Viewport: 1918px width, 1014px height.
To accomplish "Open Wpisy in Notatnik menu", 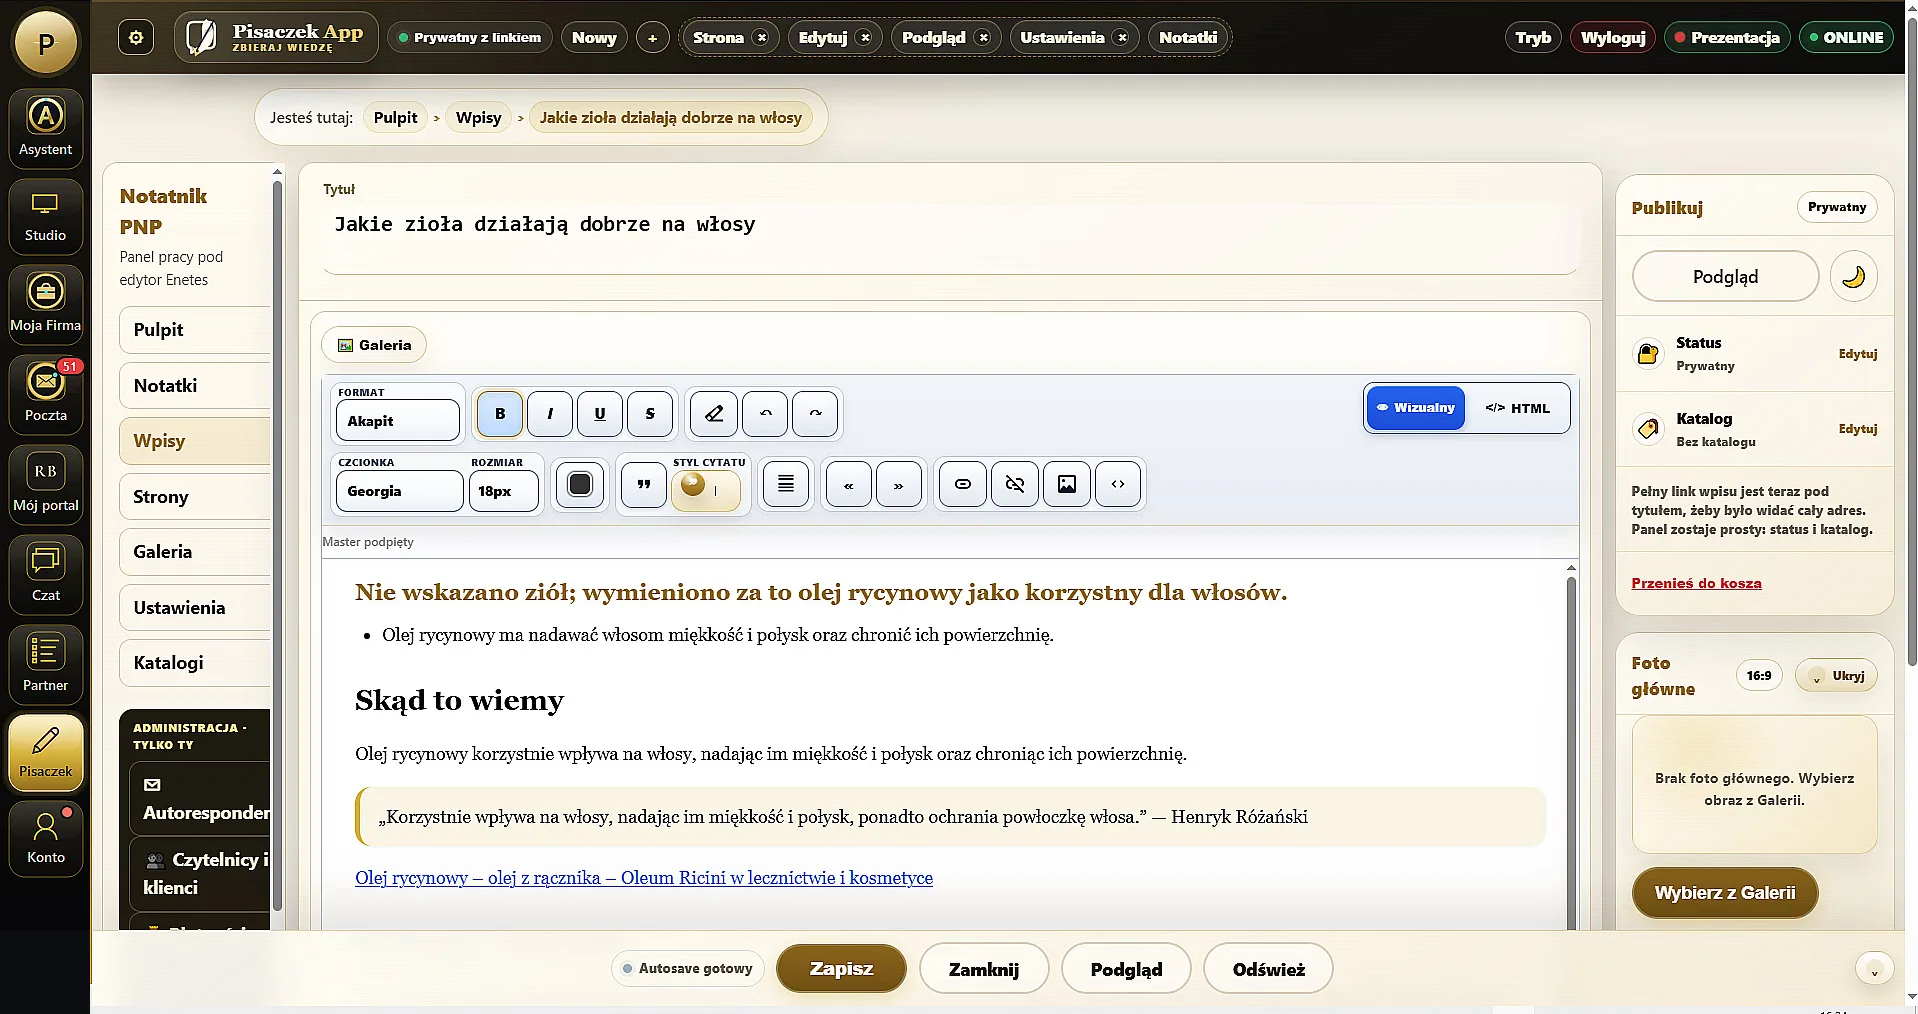I will coord(195,441).
